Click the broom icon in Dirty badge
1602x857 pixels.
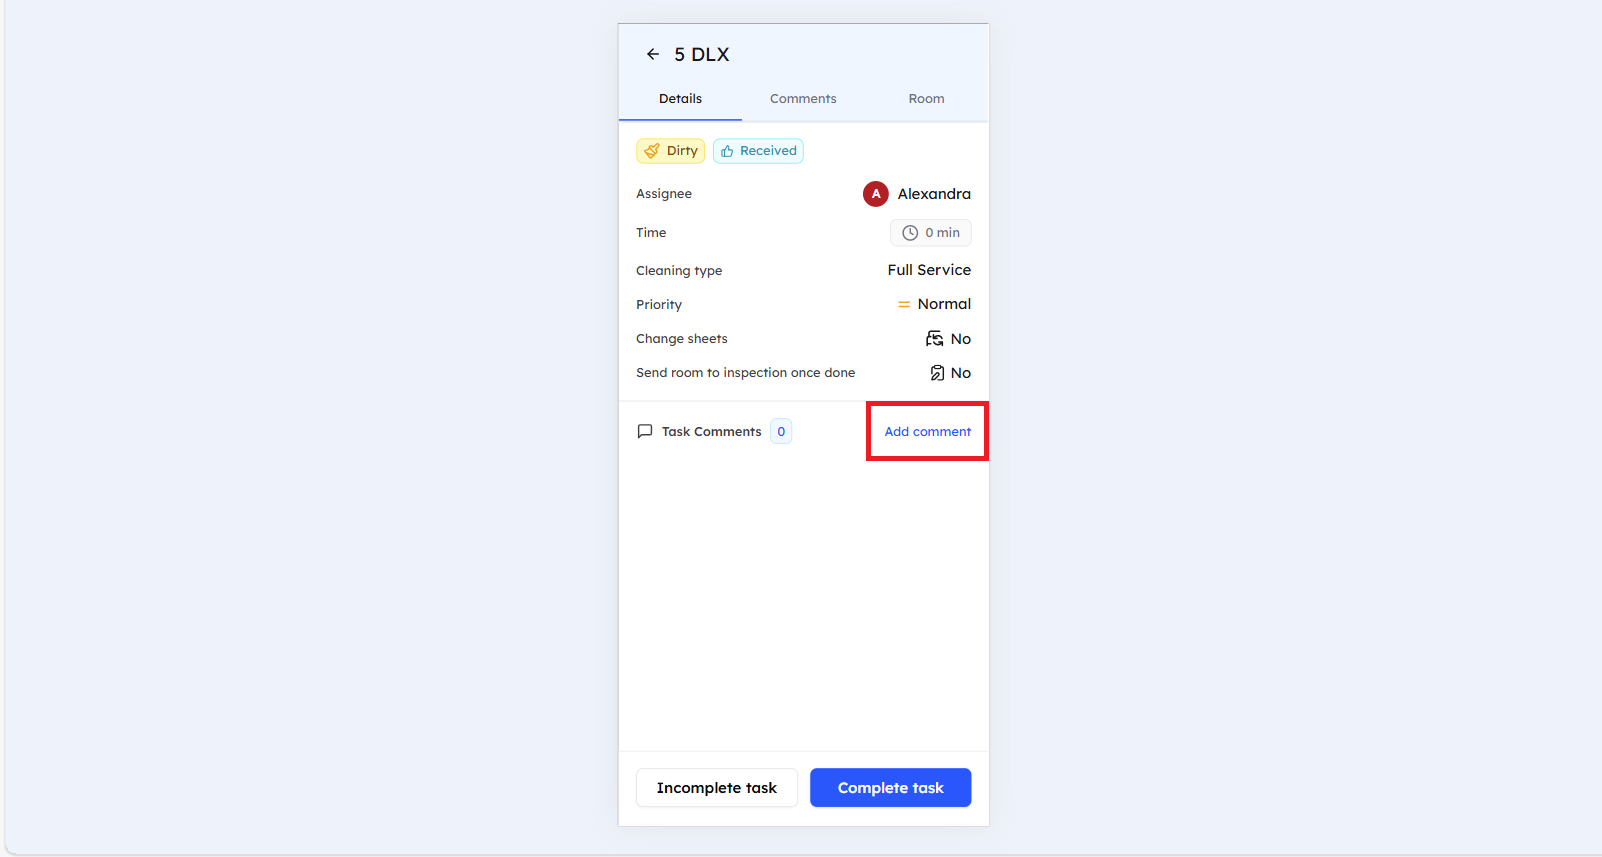pyautogui.click(x=652, y=151)
